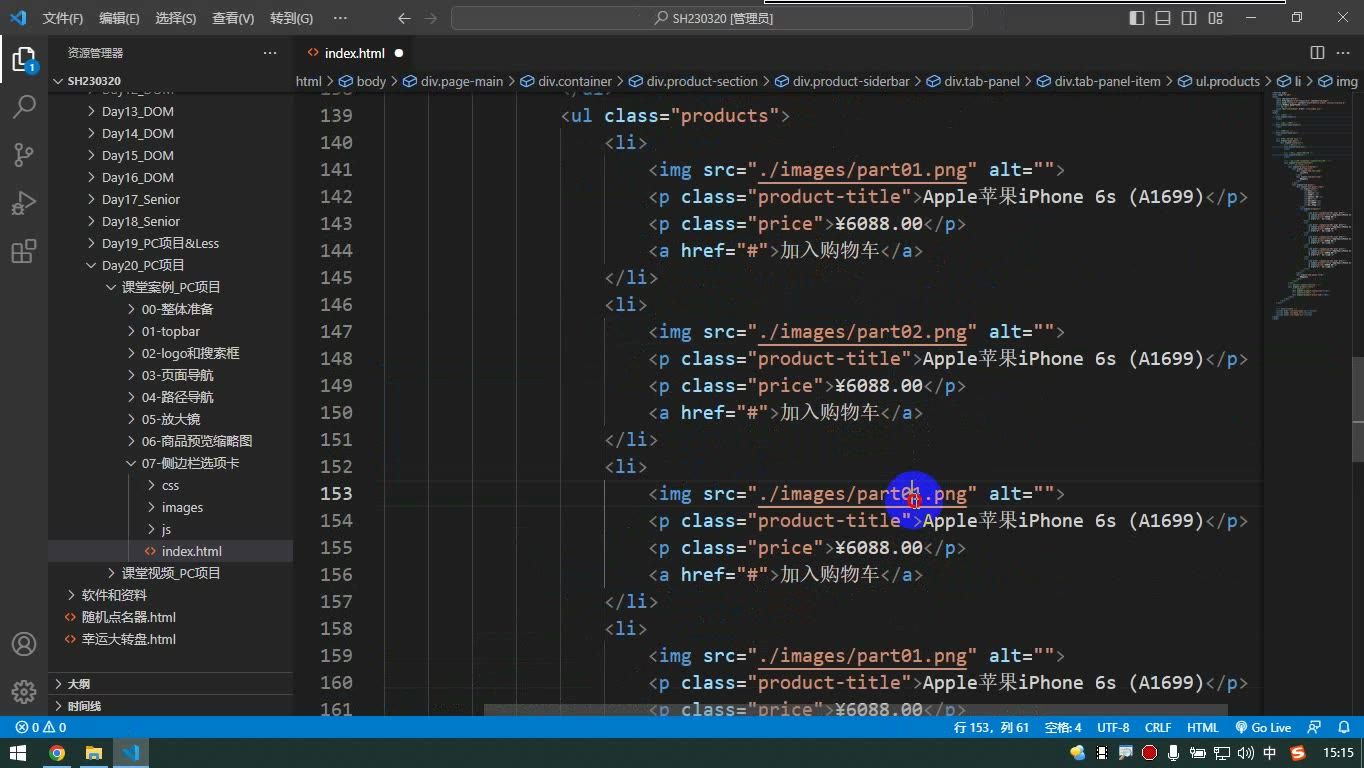Select the index.html editor tab
1364x768 pixels.
pyautogui.click(x=354, y=53)
